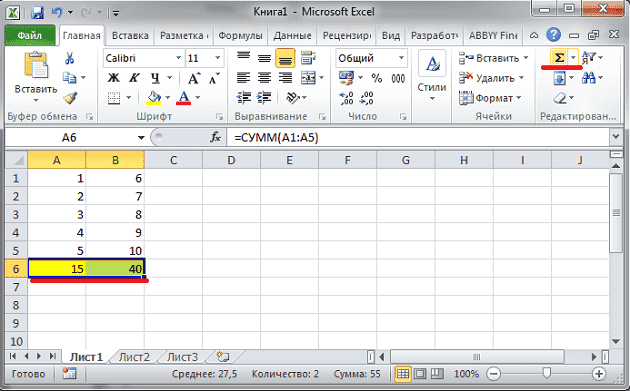Image resolution: width=630 pixels, height=391 pixels.
Task: Click the formula bar with =СУММ(A1:A5)
Action: pos(418,138)
